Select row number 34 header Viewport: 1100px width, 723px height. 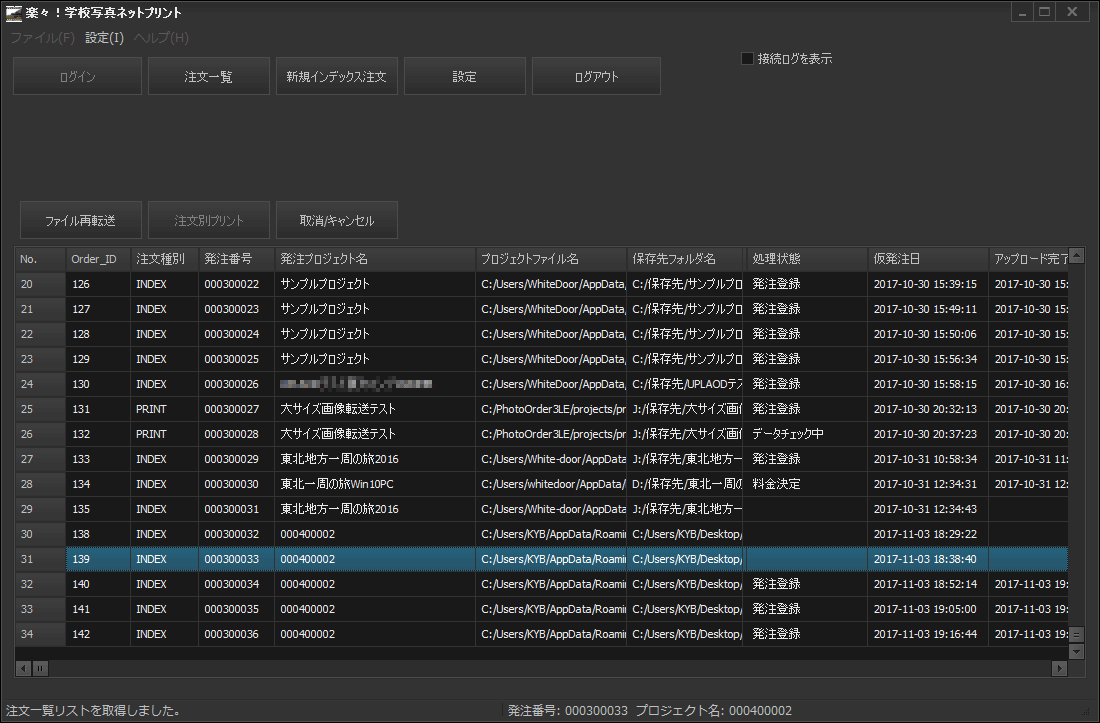(x=41, y=634)
